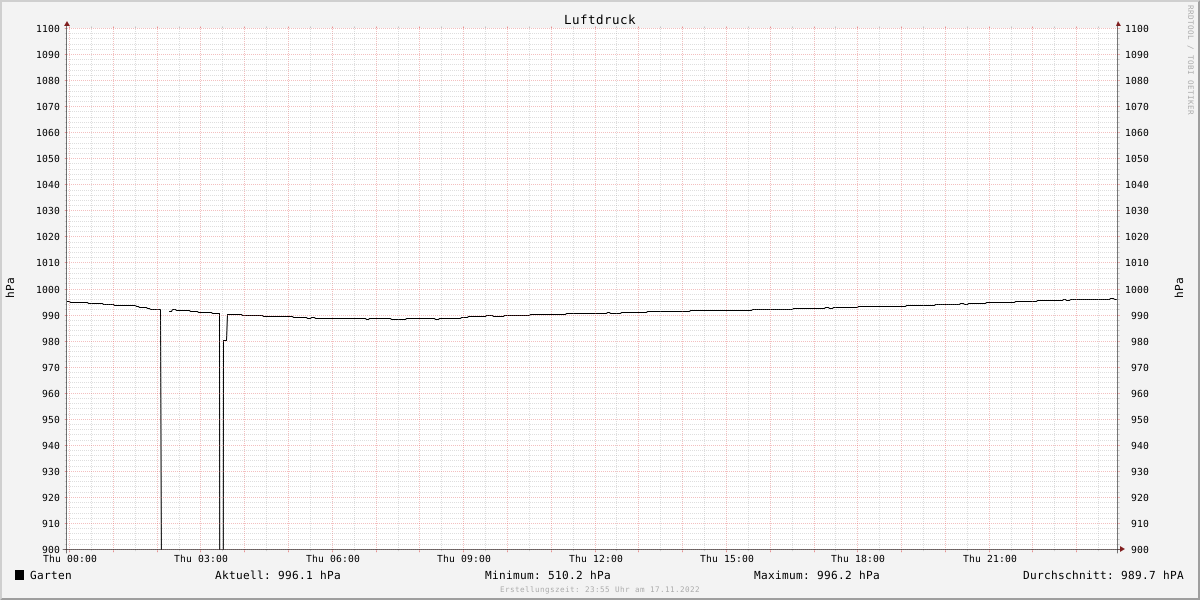Click the "1030" label on the left axis
1200x600 pixels.
coord(48,211)
